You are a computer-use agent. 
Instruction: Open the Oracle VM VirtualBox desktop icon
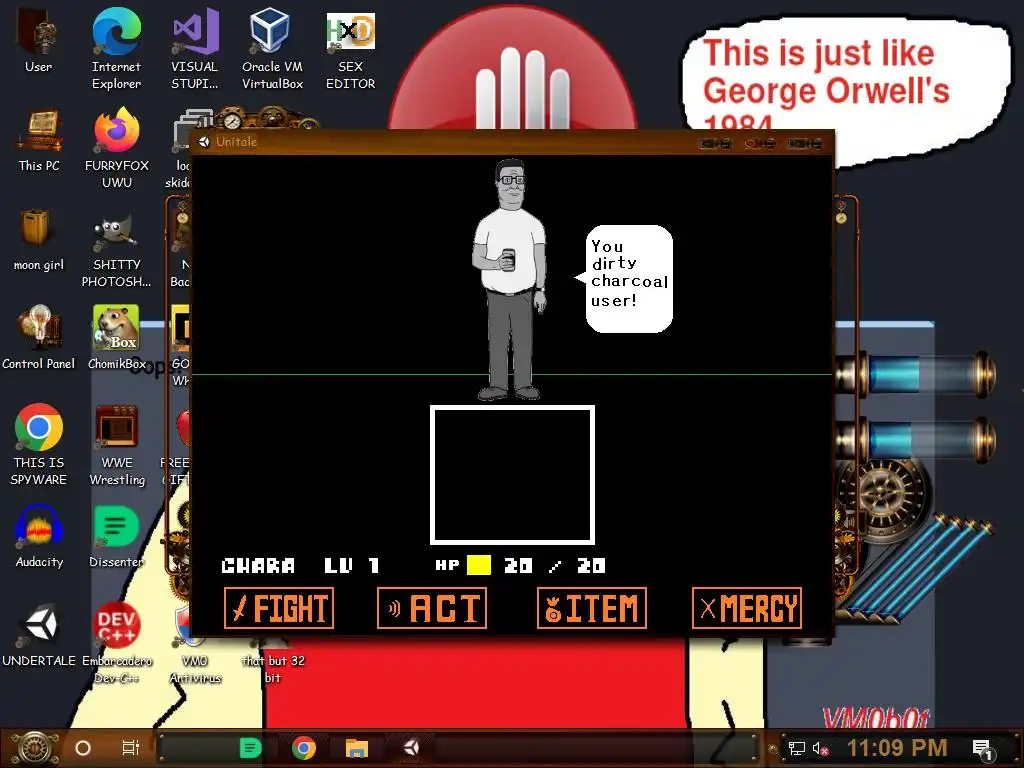pos(272,49)
